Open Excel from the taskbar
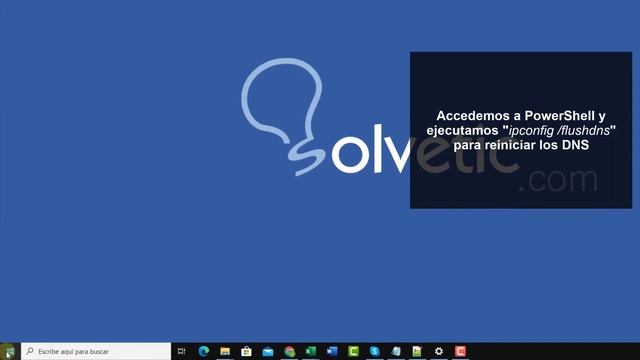Viewport: 640px width, 360px height. [x=311, y=351]
